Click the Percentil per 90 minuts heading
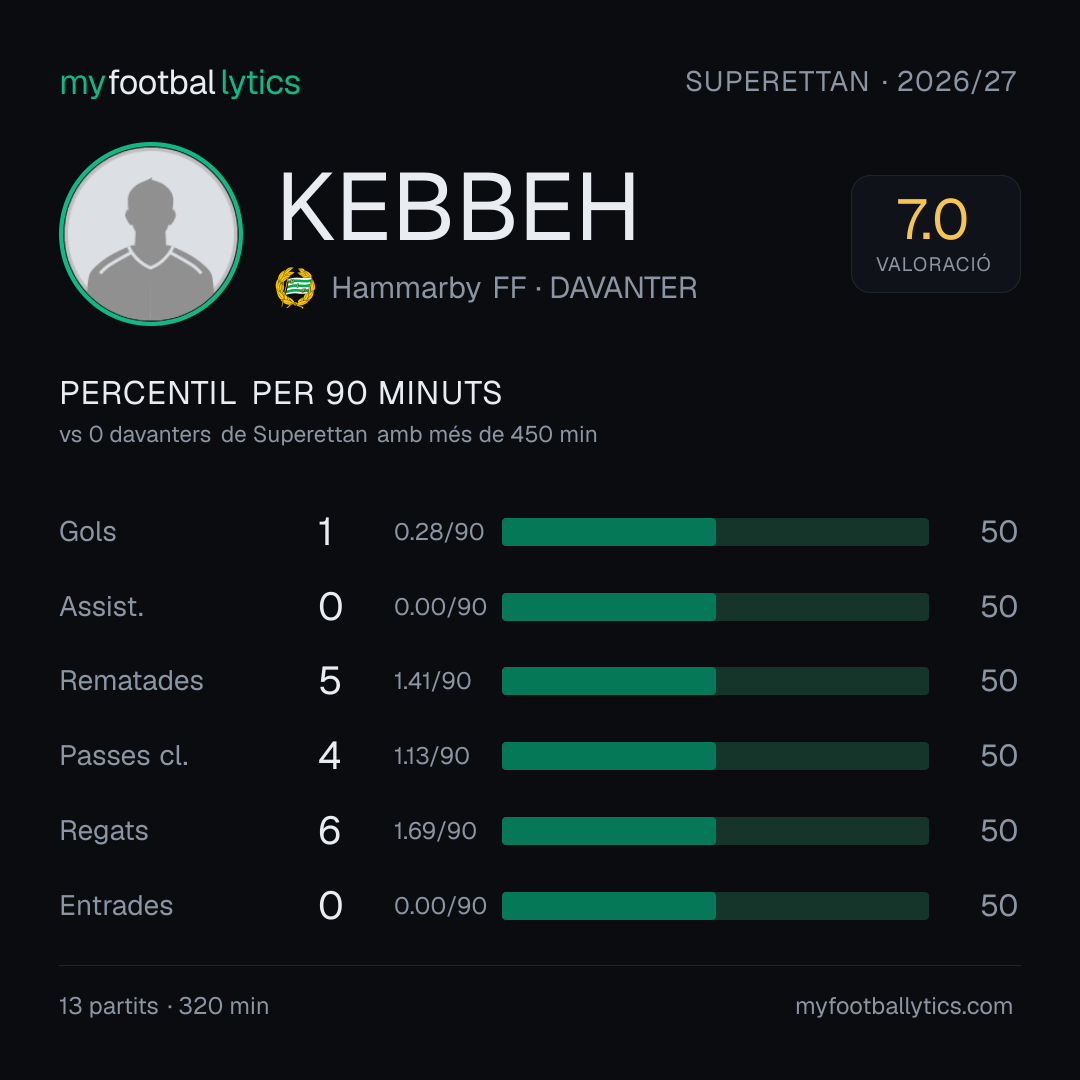1080x1080 pixels. point(280,393)
